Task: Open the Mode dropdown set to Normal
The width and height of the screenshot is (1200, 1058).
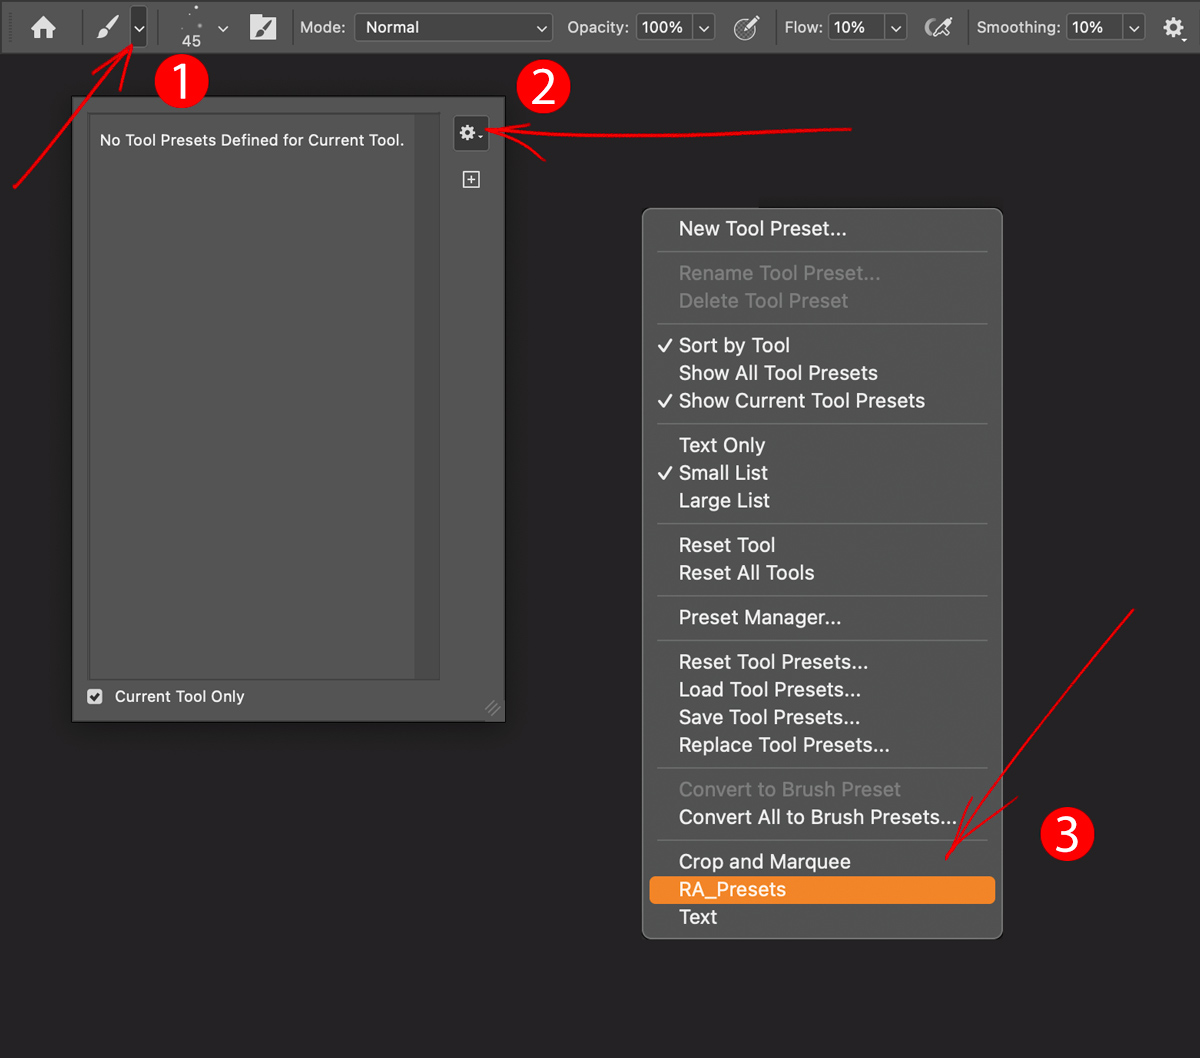Action: [454, 27]
